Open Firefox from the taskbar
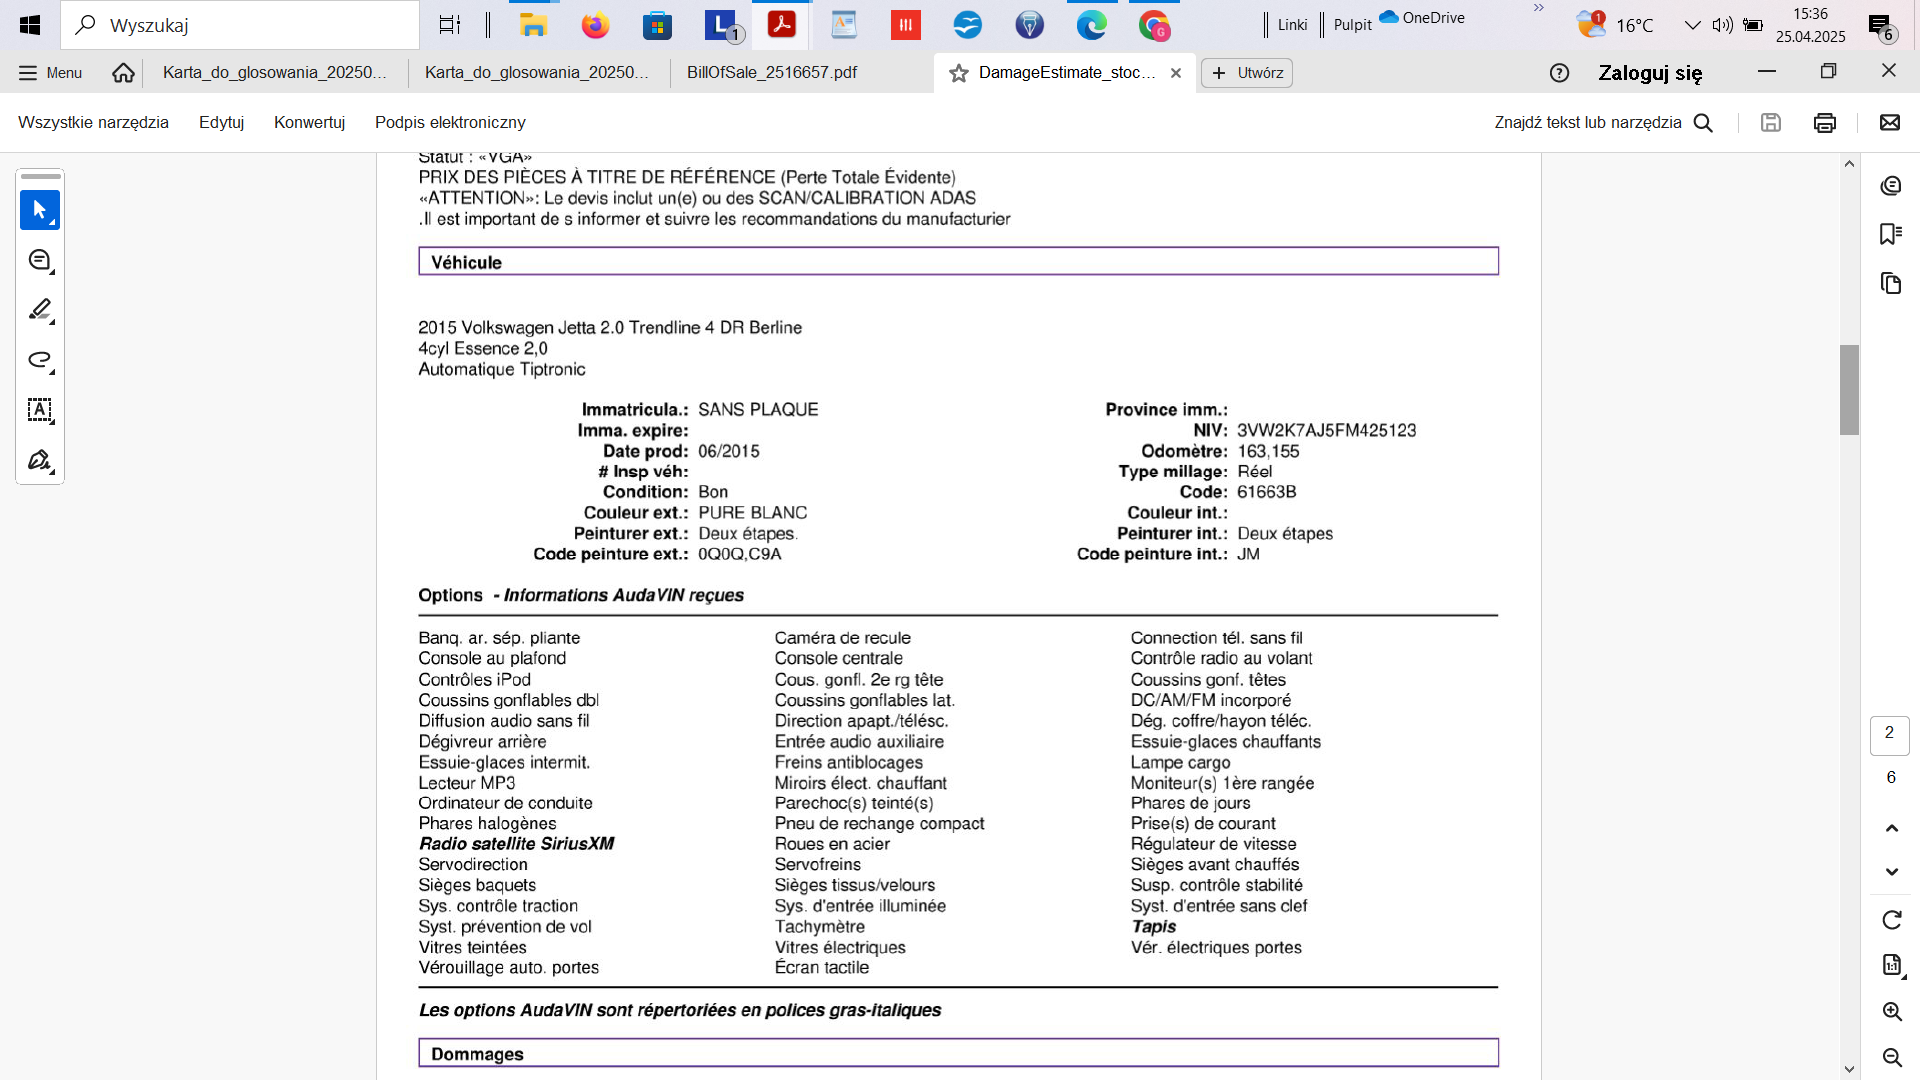 [595, 25]
